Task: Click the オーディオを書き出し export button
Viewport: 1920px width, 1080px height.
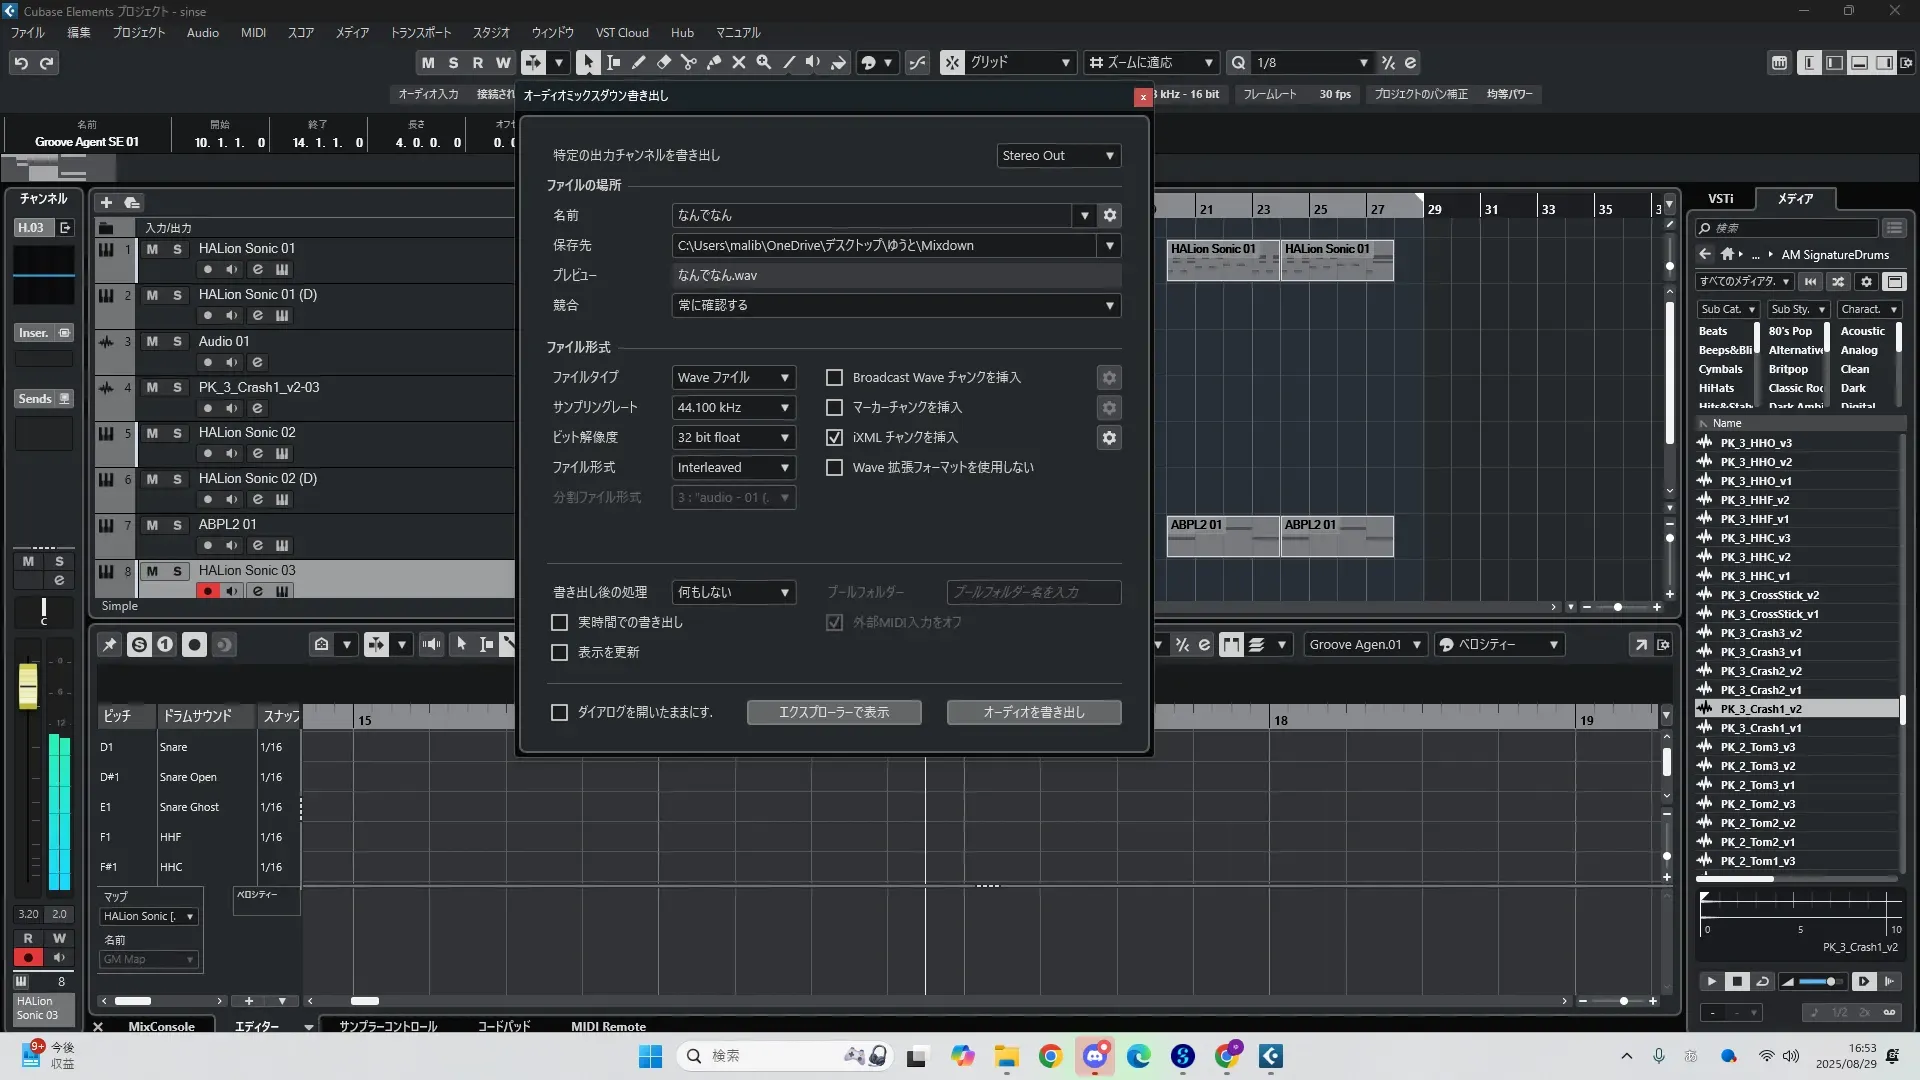Action: 1033,712
